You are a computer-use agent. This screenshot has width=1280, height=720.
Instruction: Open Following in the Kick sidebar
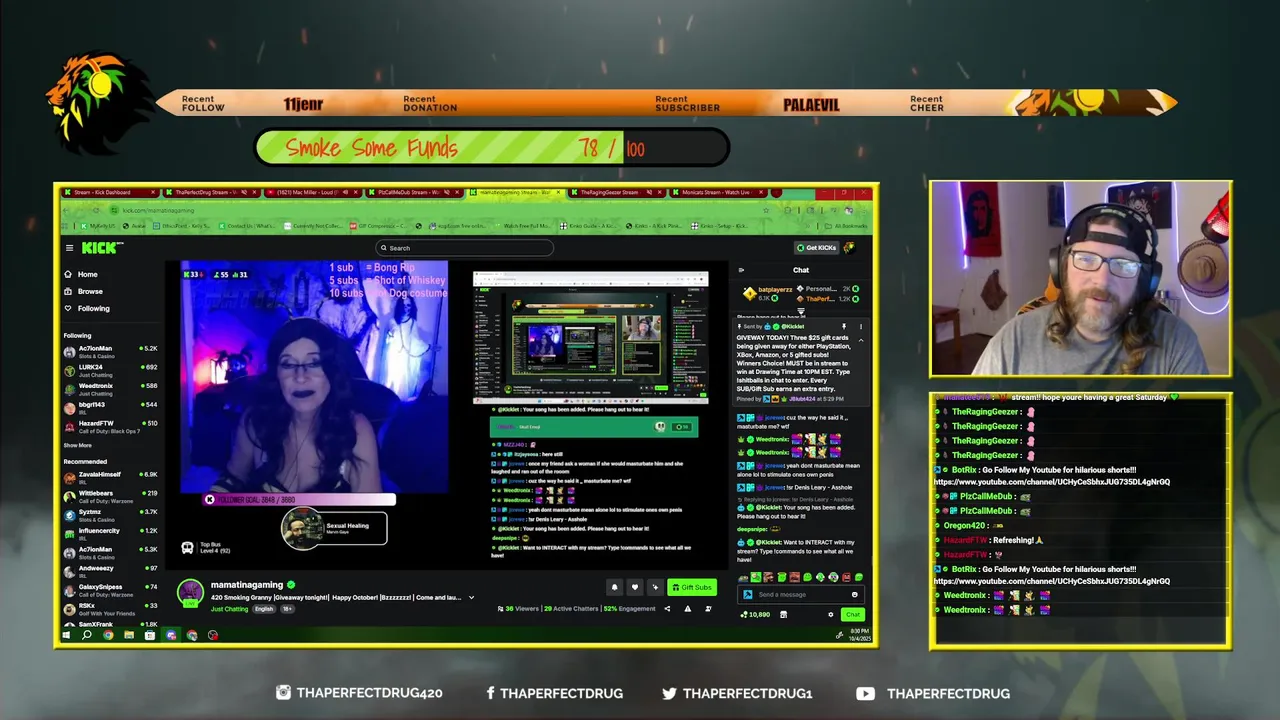point(87,308)
